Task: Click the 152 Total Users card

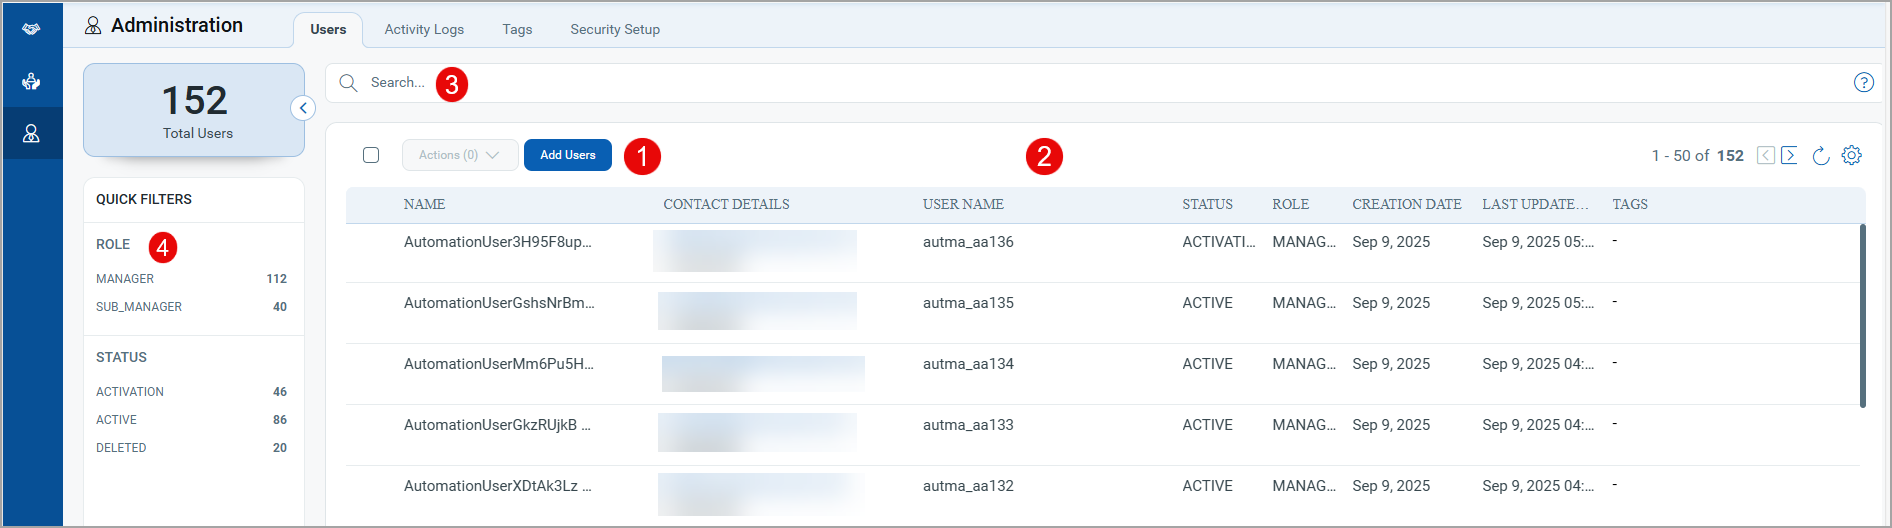Action: pos(194,110)
